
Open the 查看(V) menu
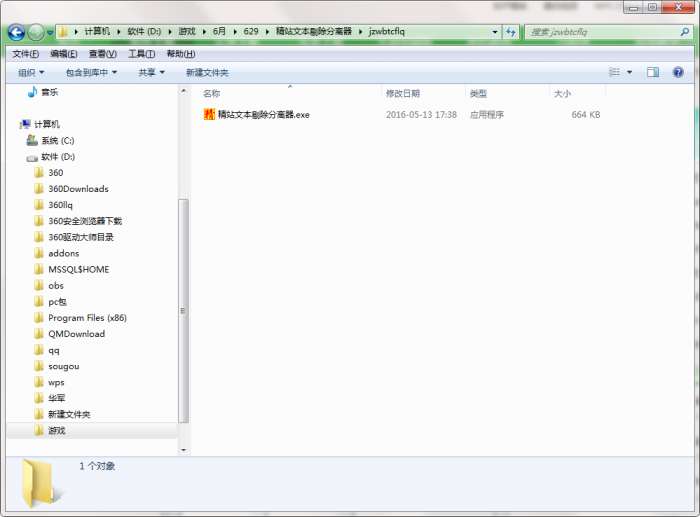tap(103, 54)
